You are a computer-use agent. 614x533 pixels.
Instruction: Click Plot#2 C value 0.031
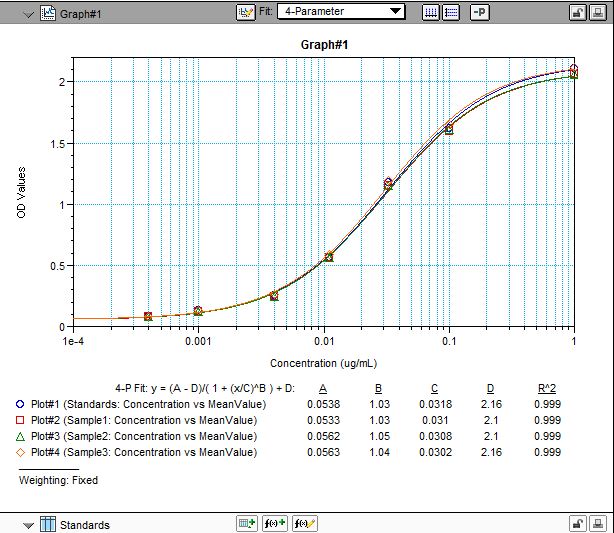(x=435, y=420)
